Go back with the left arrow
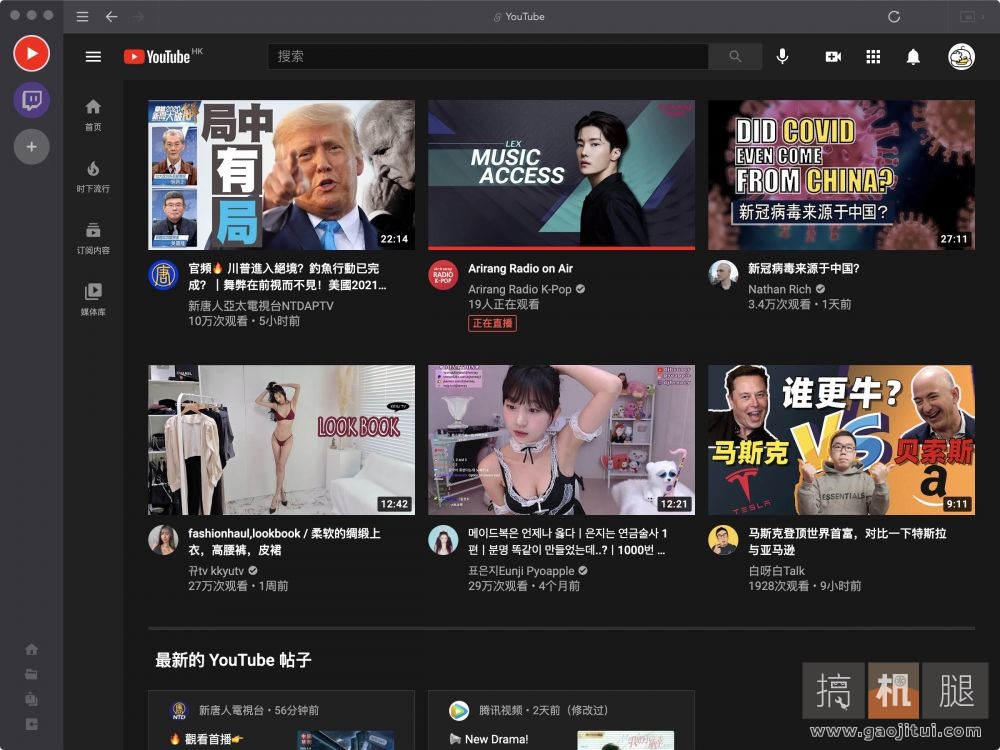Screen dimensions: 1000x750 click(x=112, y=17)
